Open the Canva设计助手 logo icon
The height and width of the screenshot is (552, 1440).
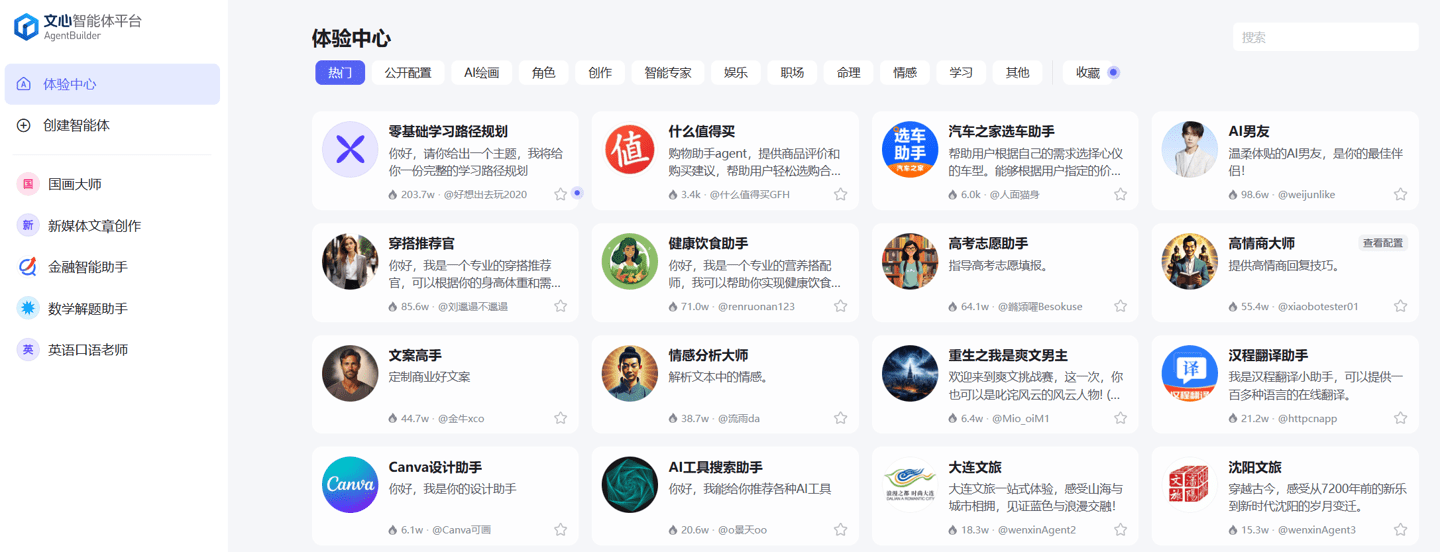point(350,486)
